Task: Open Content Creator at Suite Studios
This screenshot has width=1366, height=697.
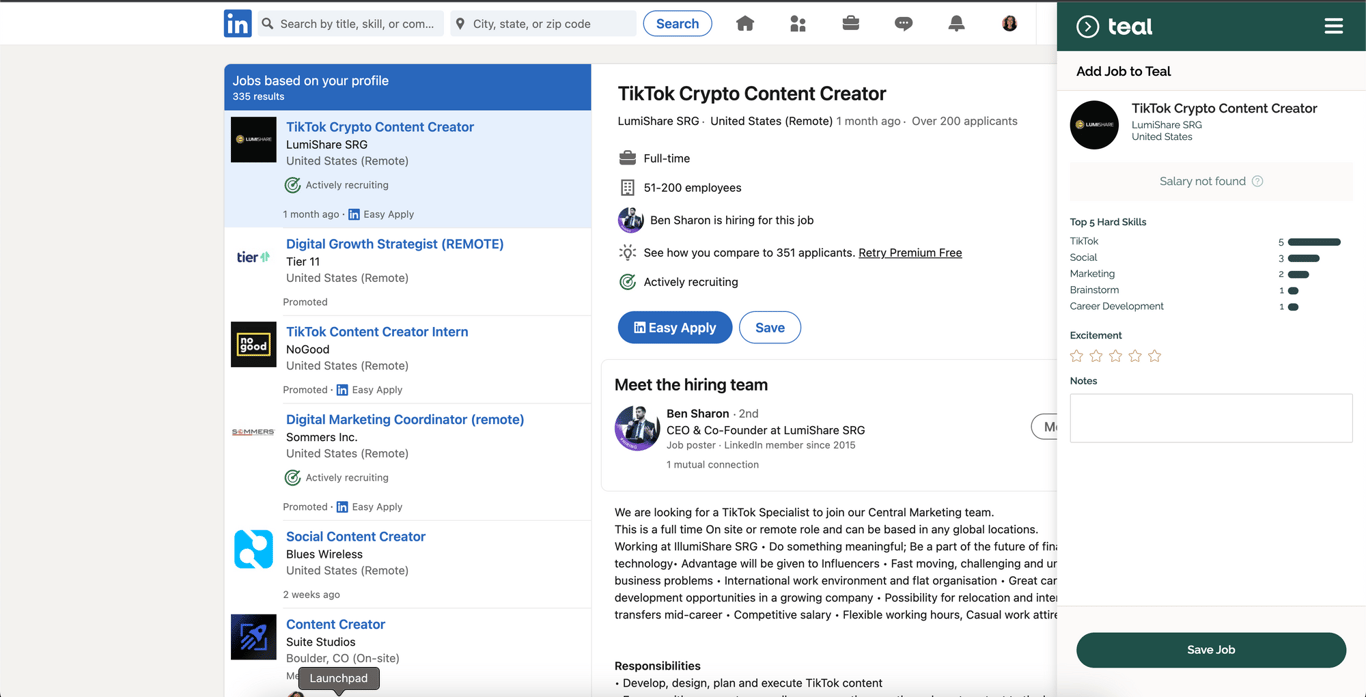Action: point(336,625)
